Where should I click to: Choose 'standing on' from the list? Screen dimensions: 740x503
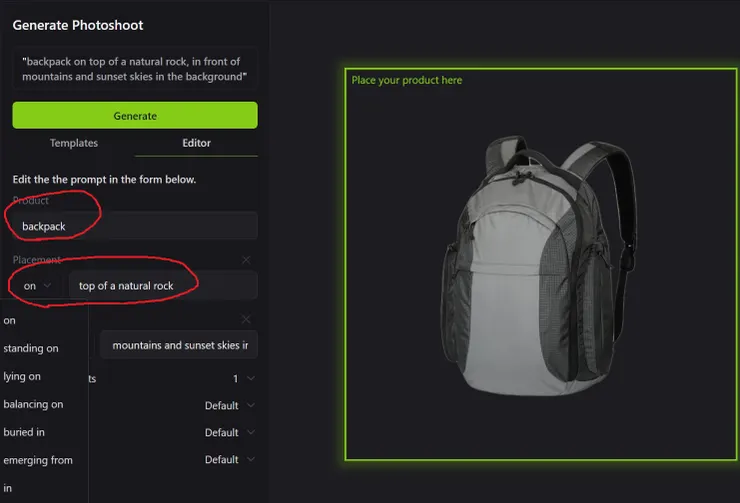(x=31, y=348)
